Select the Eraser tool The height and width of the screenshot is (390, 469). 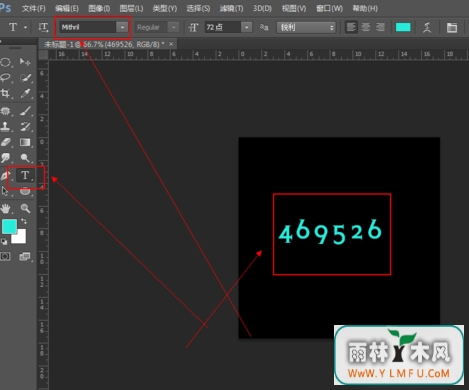5,142
